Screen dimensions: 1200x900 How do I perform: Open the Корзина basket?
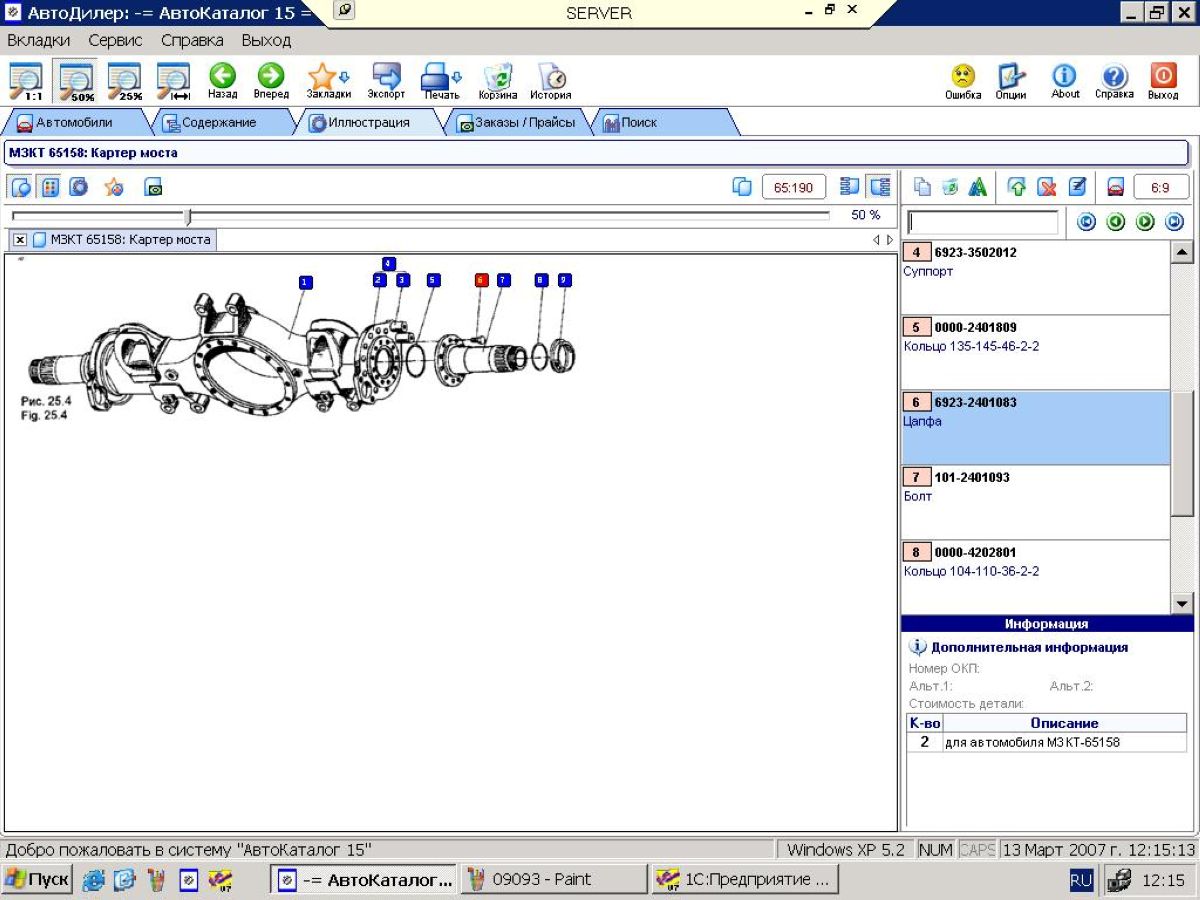click(498, 82)
